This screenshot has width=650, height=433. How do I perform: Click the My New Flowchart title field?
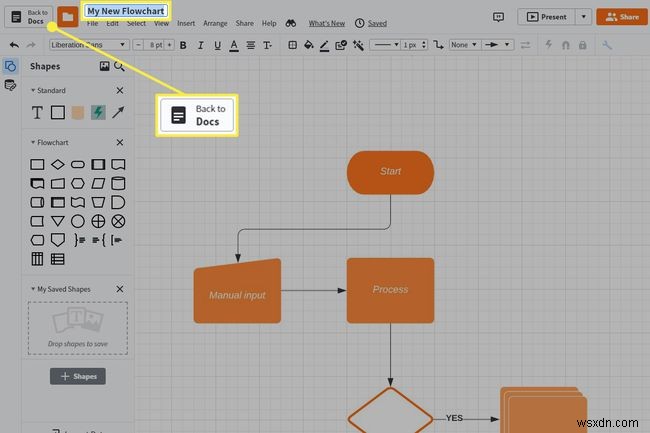click(x=126, y=11)
